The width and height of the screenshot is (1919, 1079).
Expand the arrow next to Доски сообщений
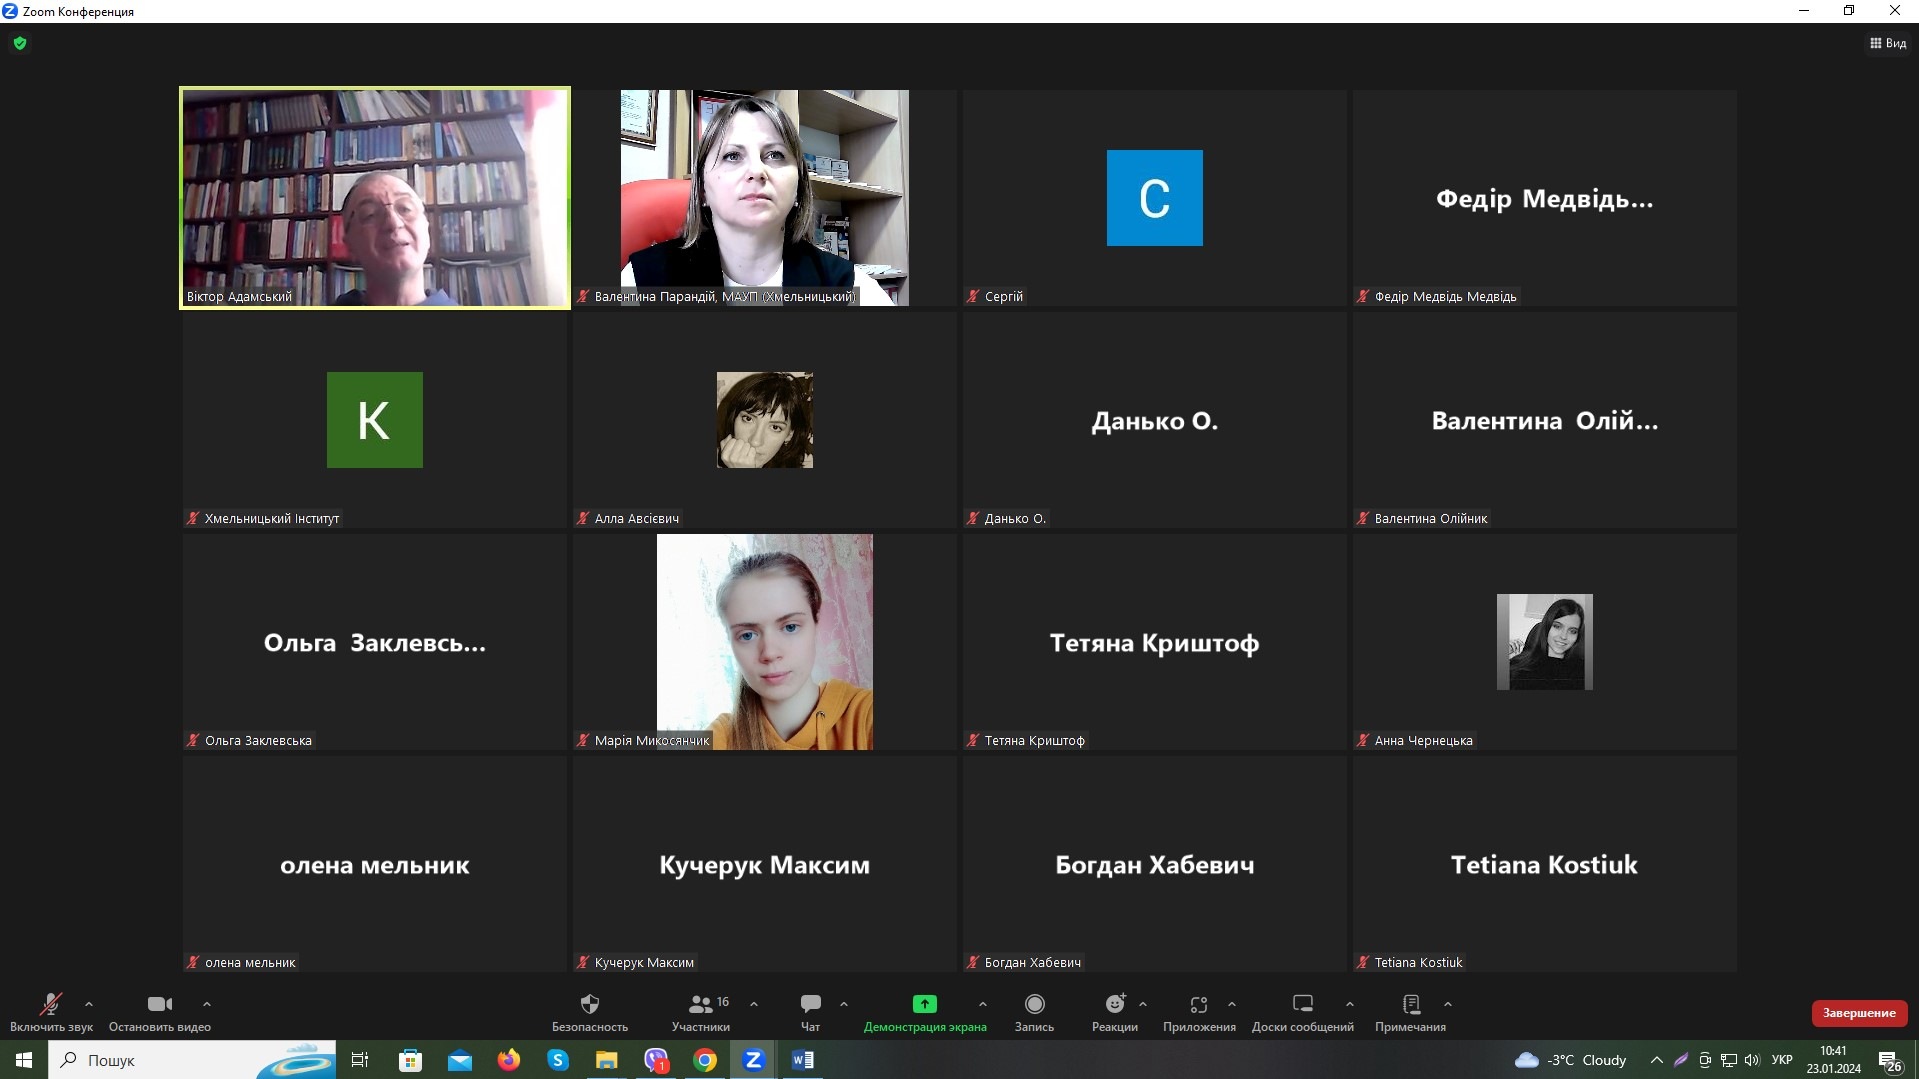1350,1004
